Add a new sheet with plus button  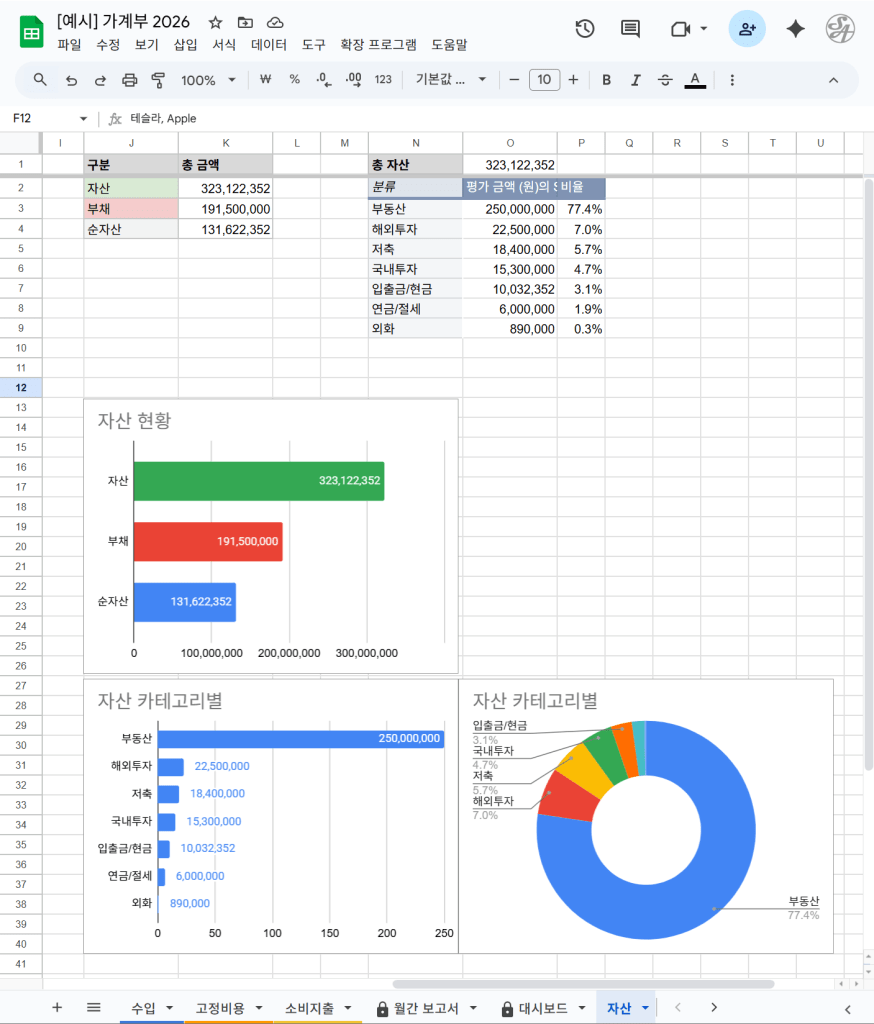click(x=57, y=1008)
